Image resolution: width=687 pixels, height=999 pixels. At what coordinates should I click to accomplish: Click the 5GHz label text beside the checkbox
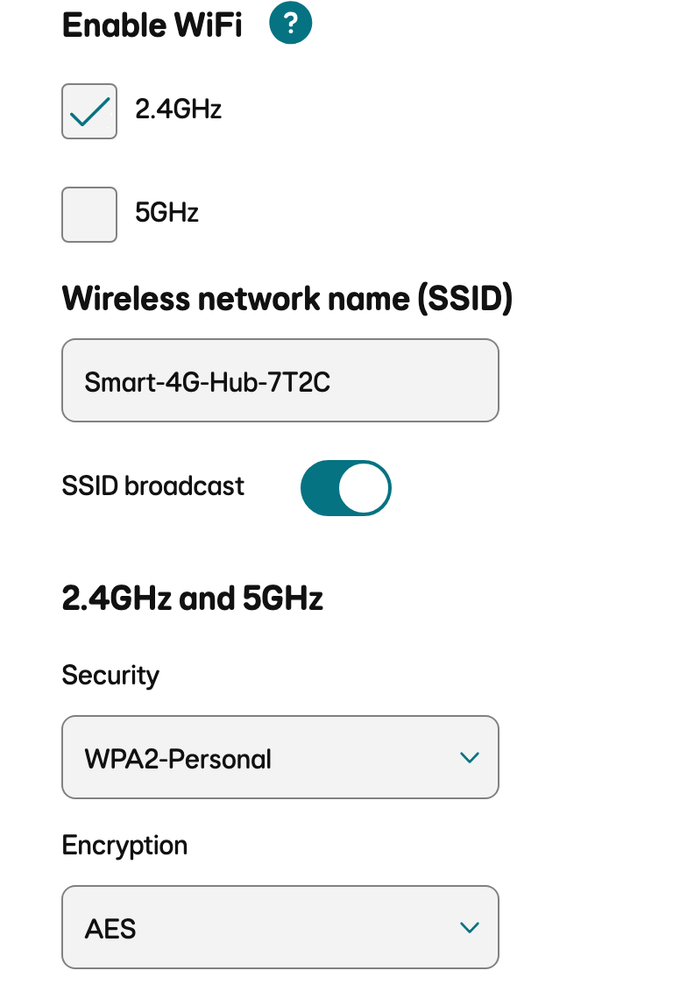[x=167, y=212]
